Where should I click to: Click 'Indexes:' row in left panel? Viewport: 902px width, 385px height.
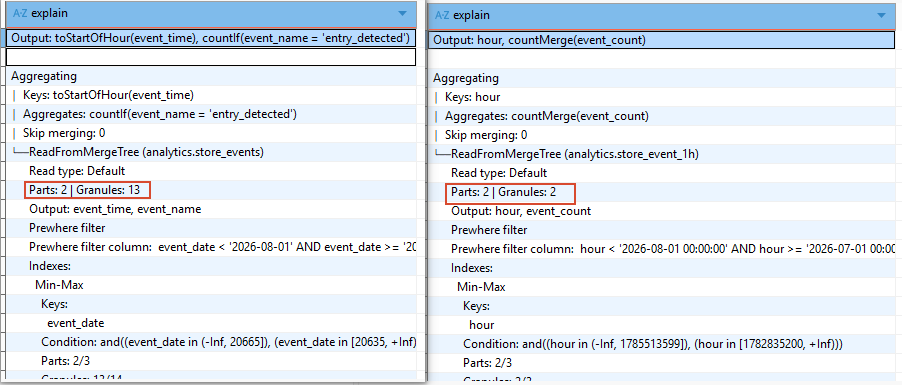[211, 266]
